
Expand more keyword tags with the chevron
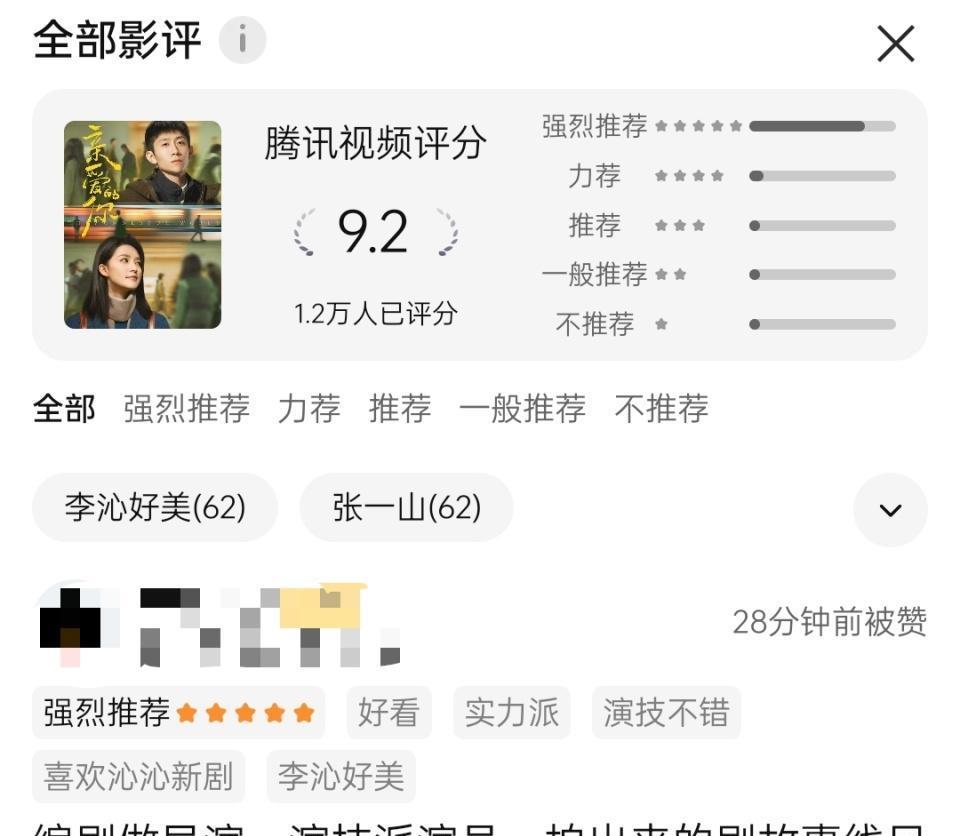(x=890, y=510)
